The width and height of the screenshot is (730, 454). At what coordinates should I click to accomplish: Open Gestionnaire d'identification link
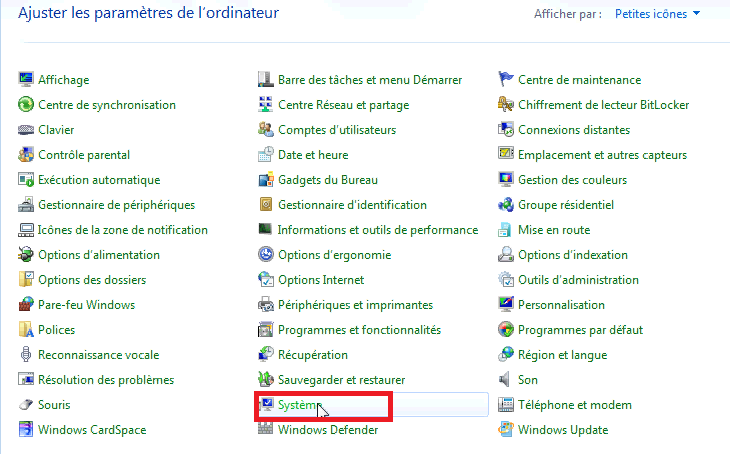click(352, 205)
